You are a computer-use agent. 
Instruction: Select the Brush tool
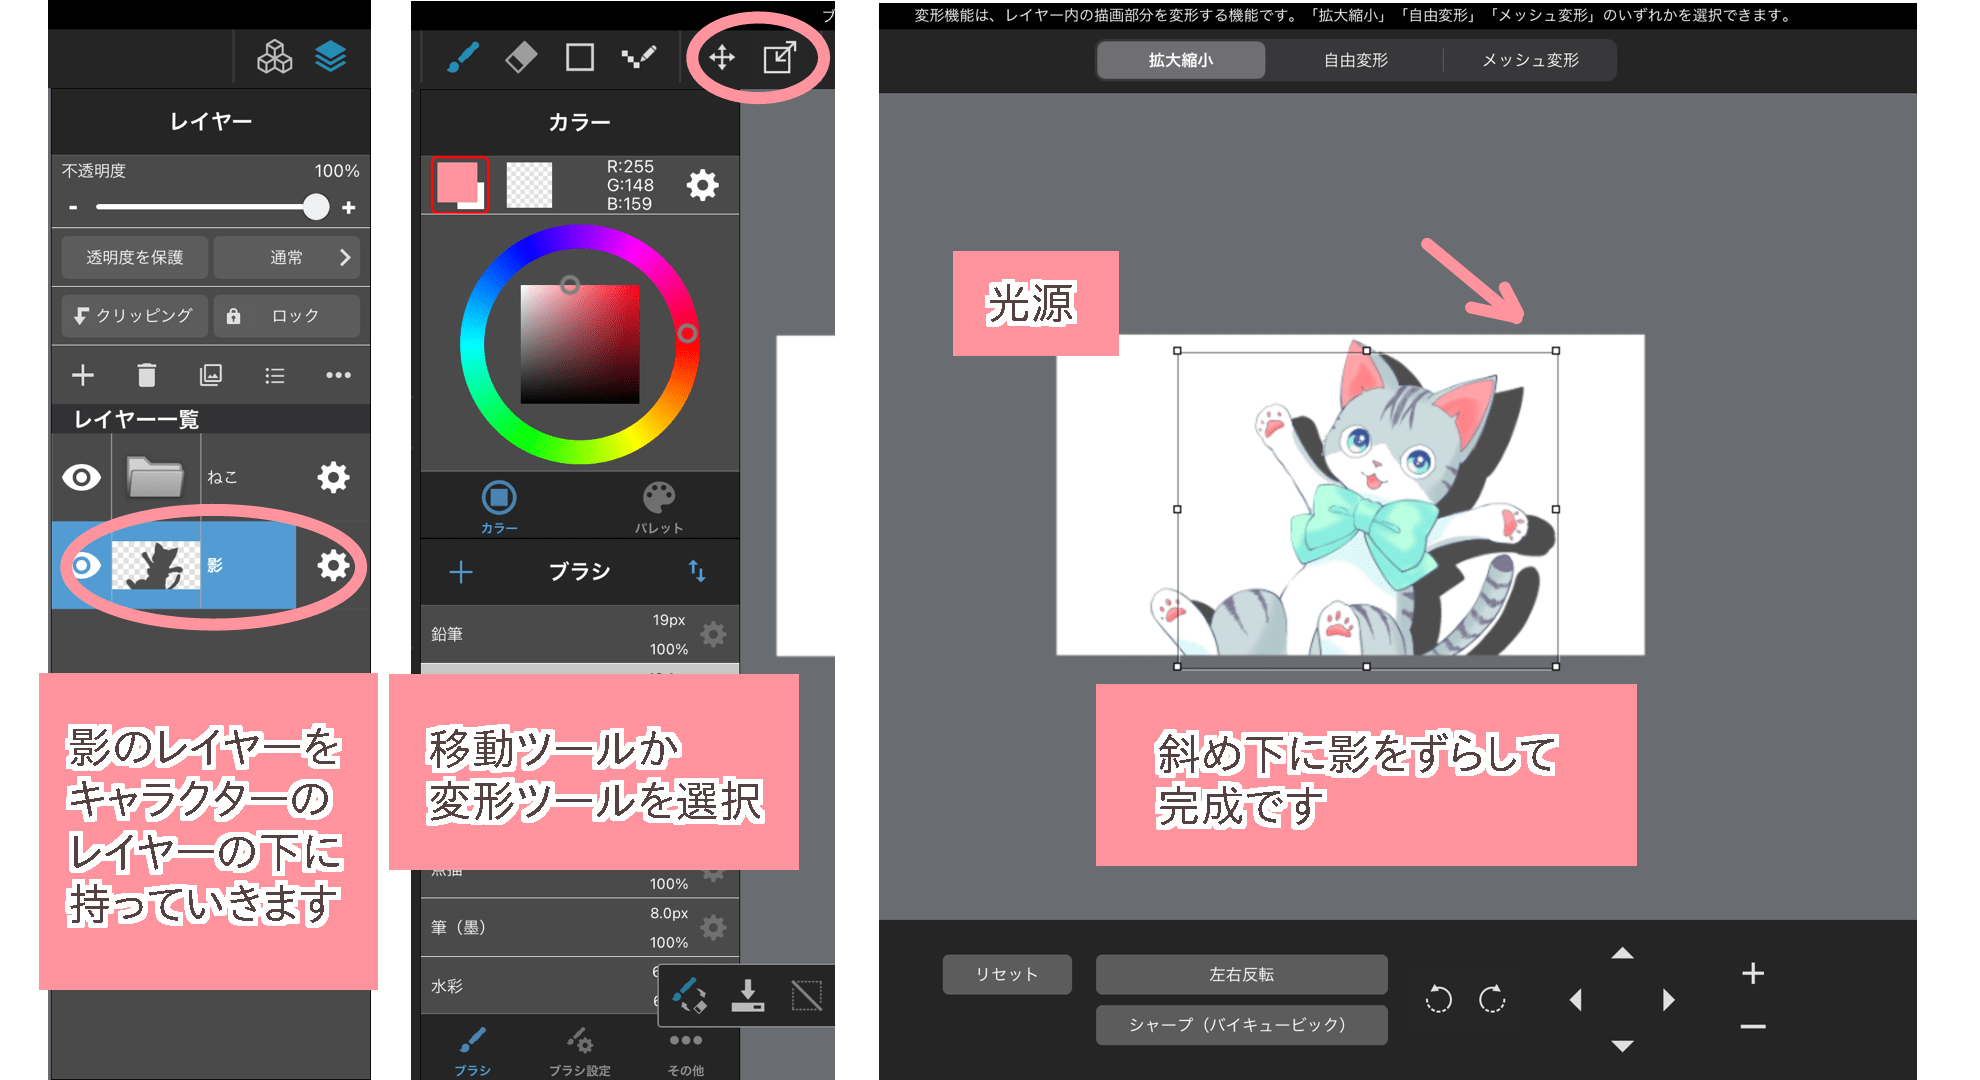point(464,57)
